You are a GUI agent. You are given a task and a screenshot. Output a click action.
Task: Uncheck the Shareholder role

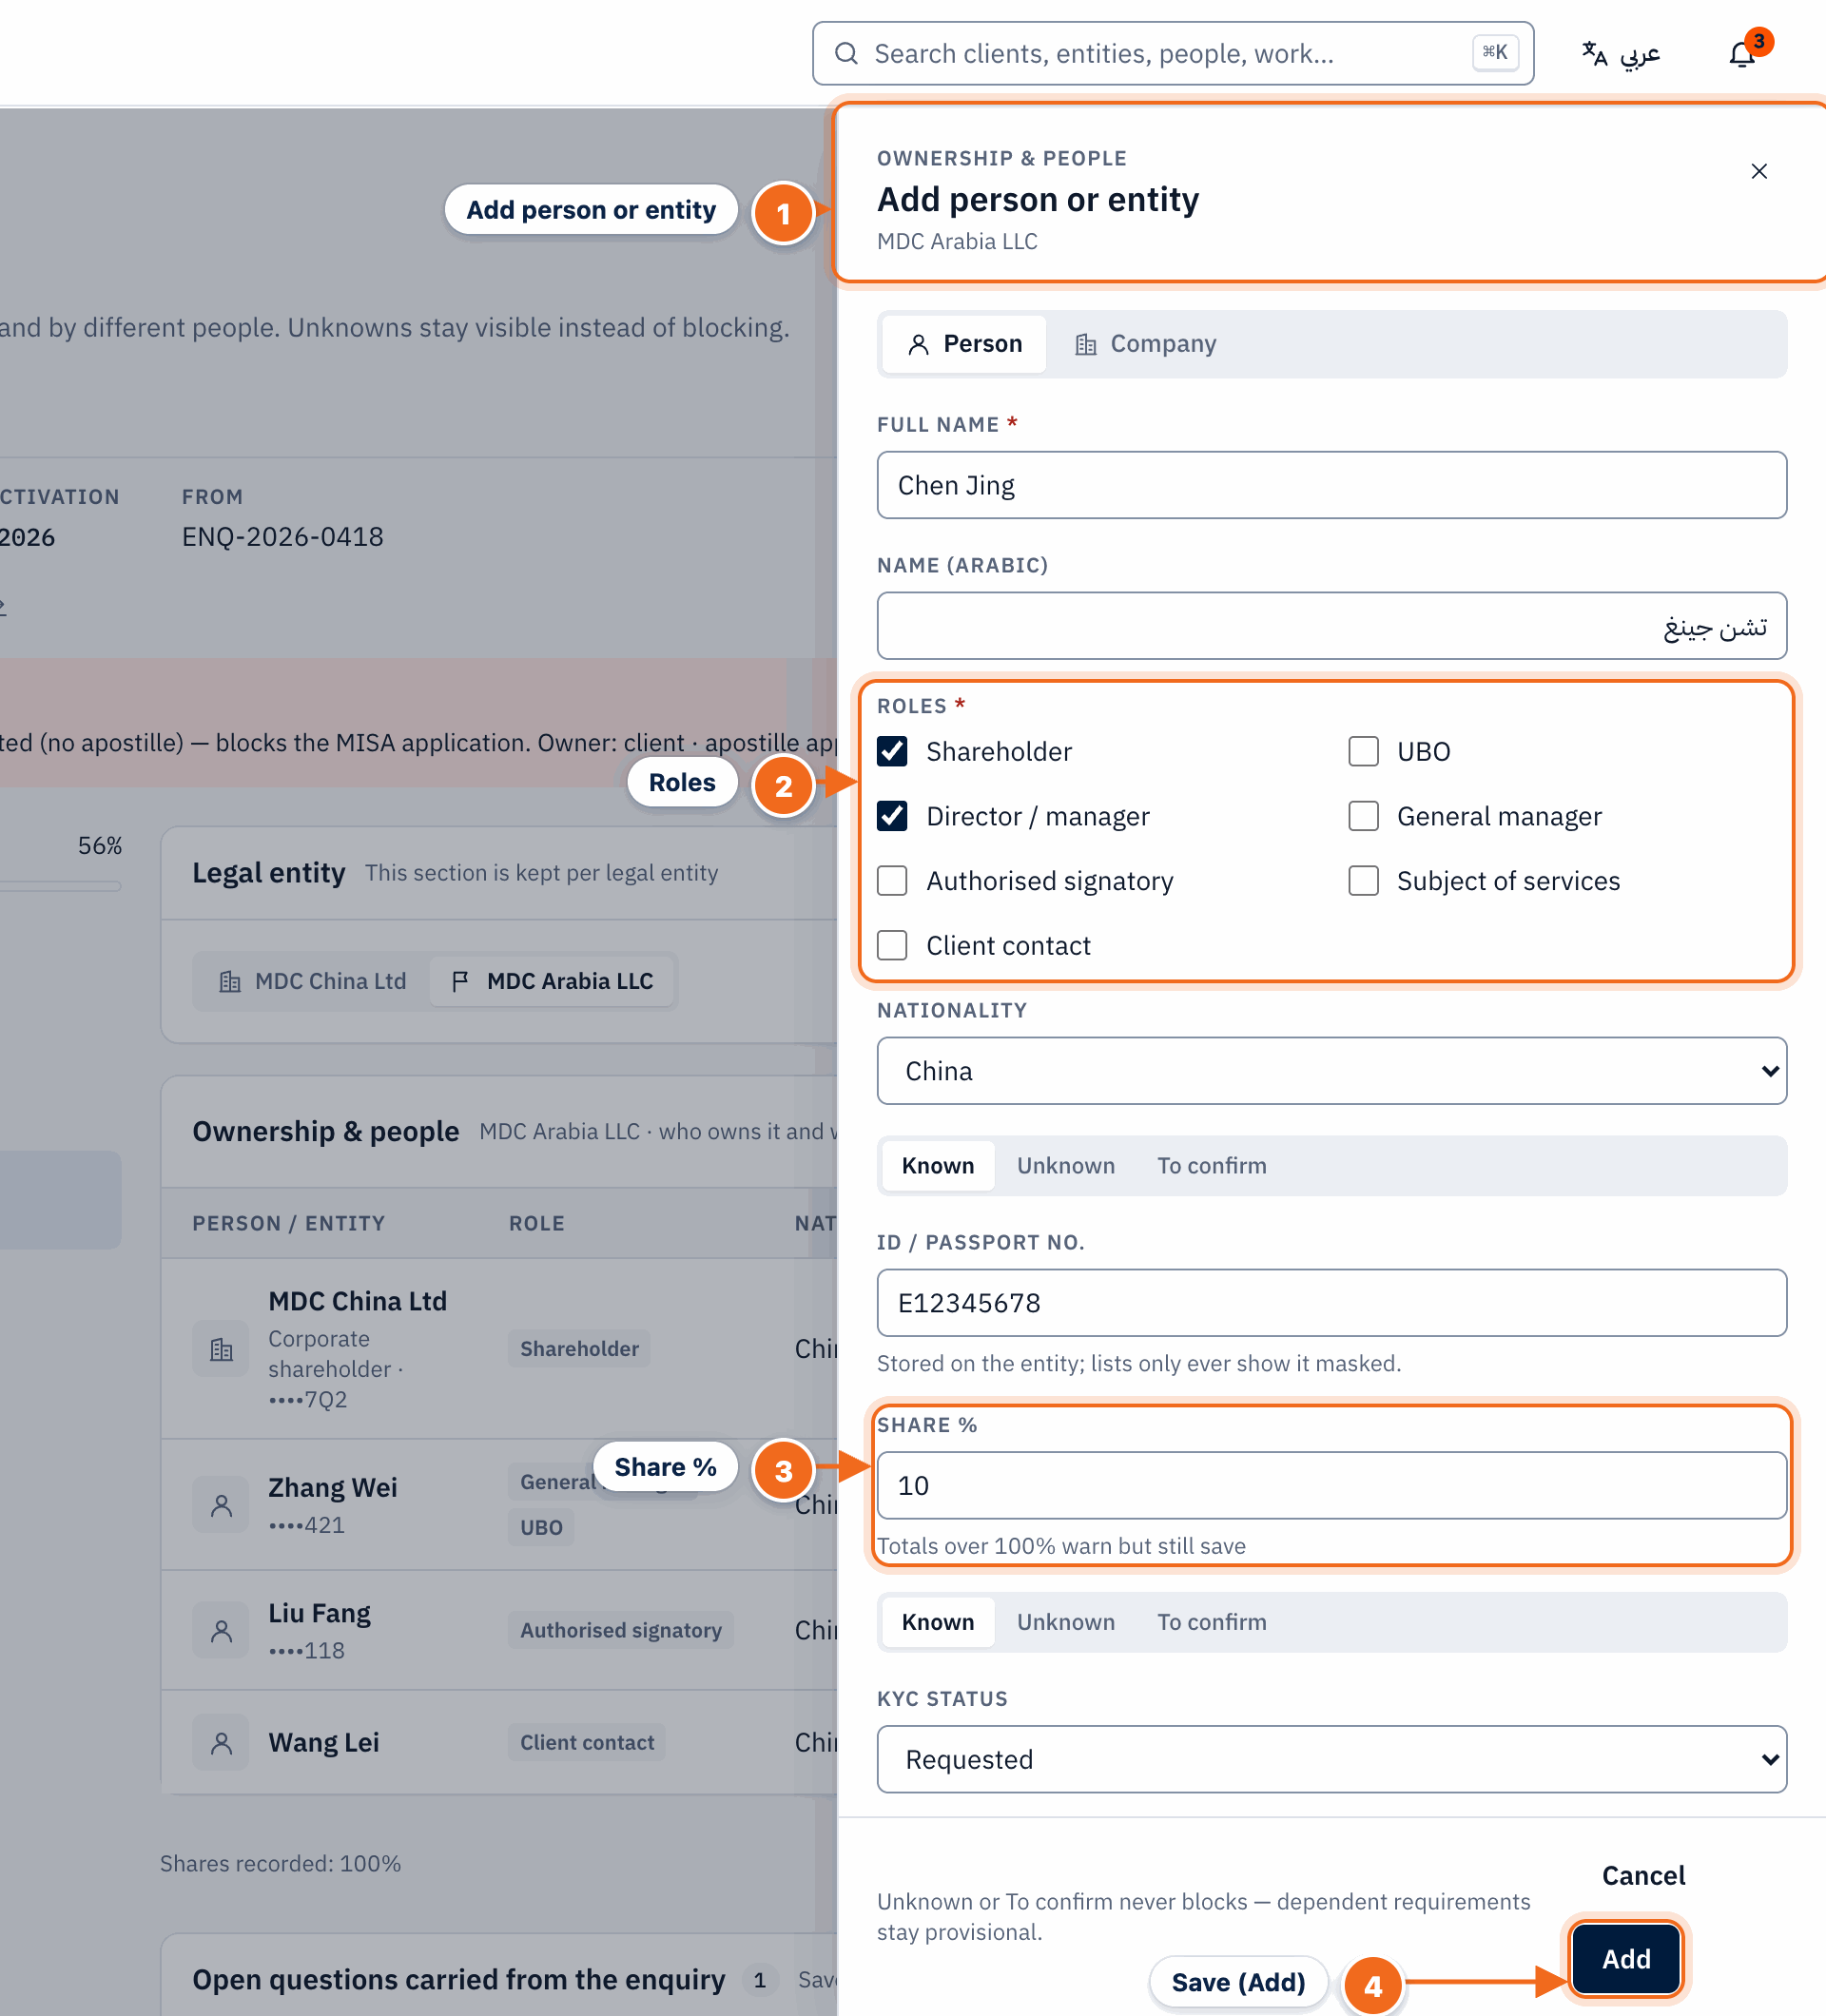click(892, 751)
